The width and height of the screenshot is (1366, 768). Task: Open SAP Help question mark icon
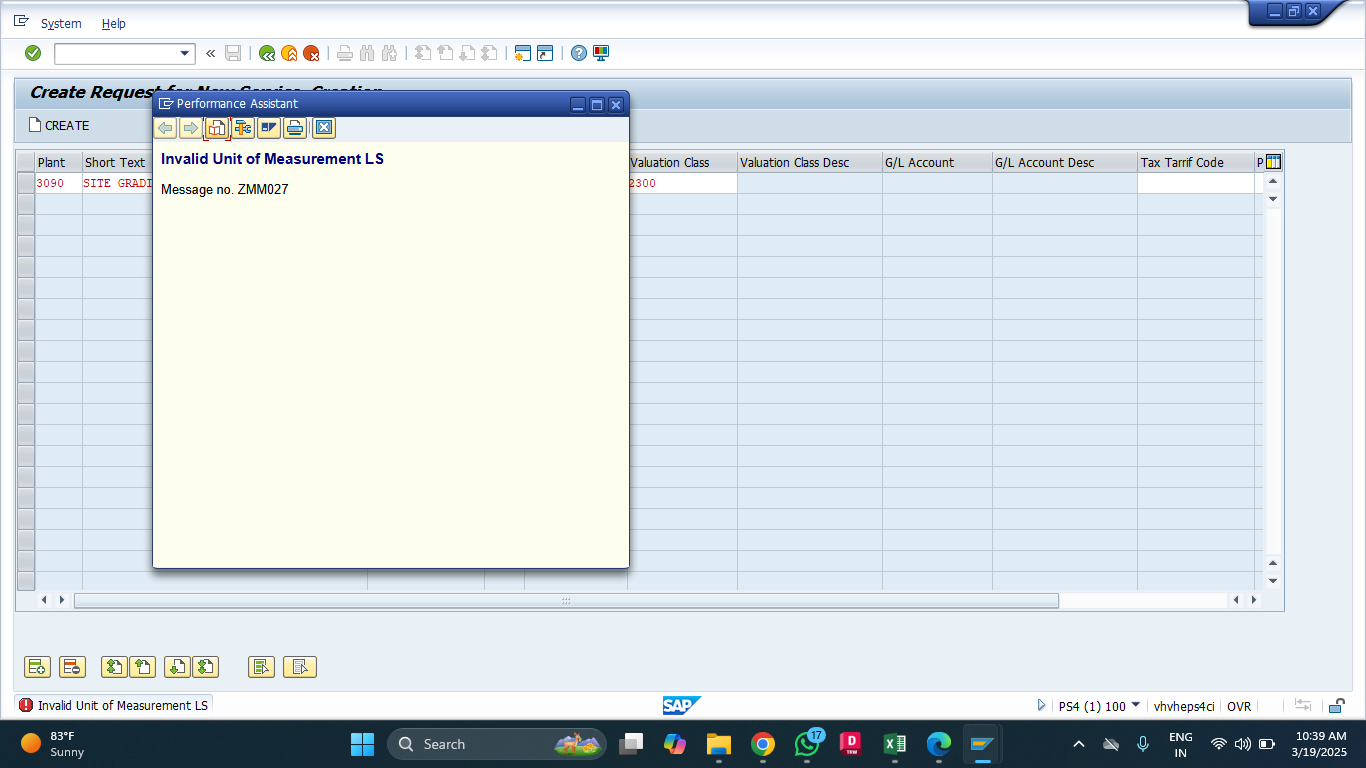point(578,53)
